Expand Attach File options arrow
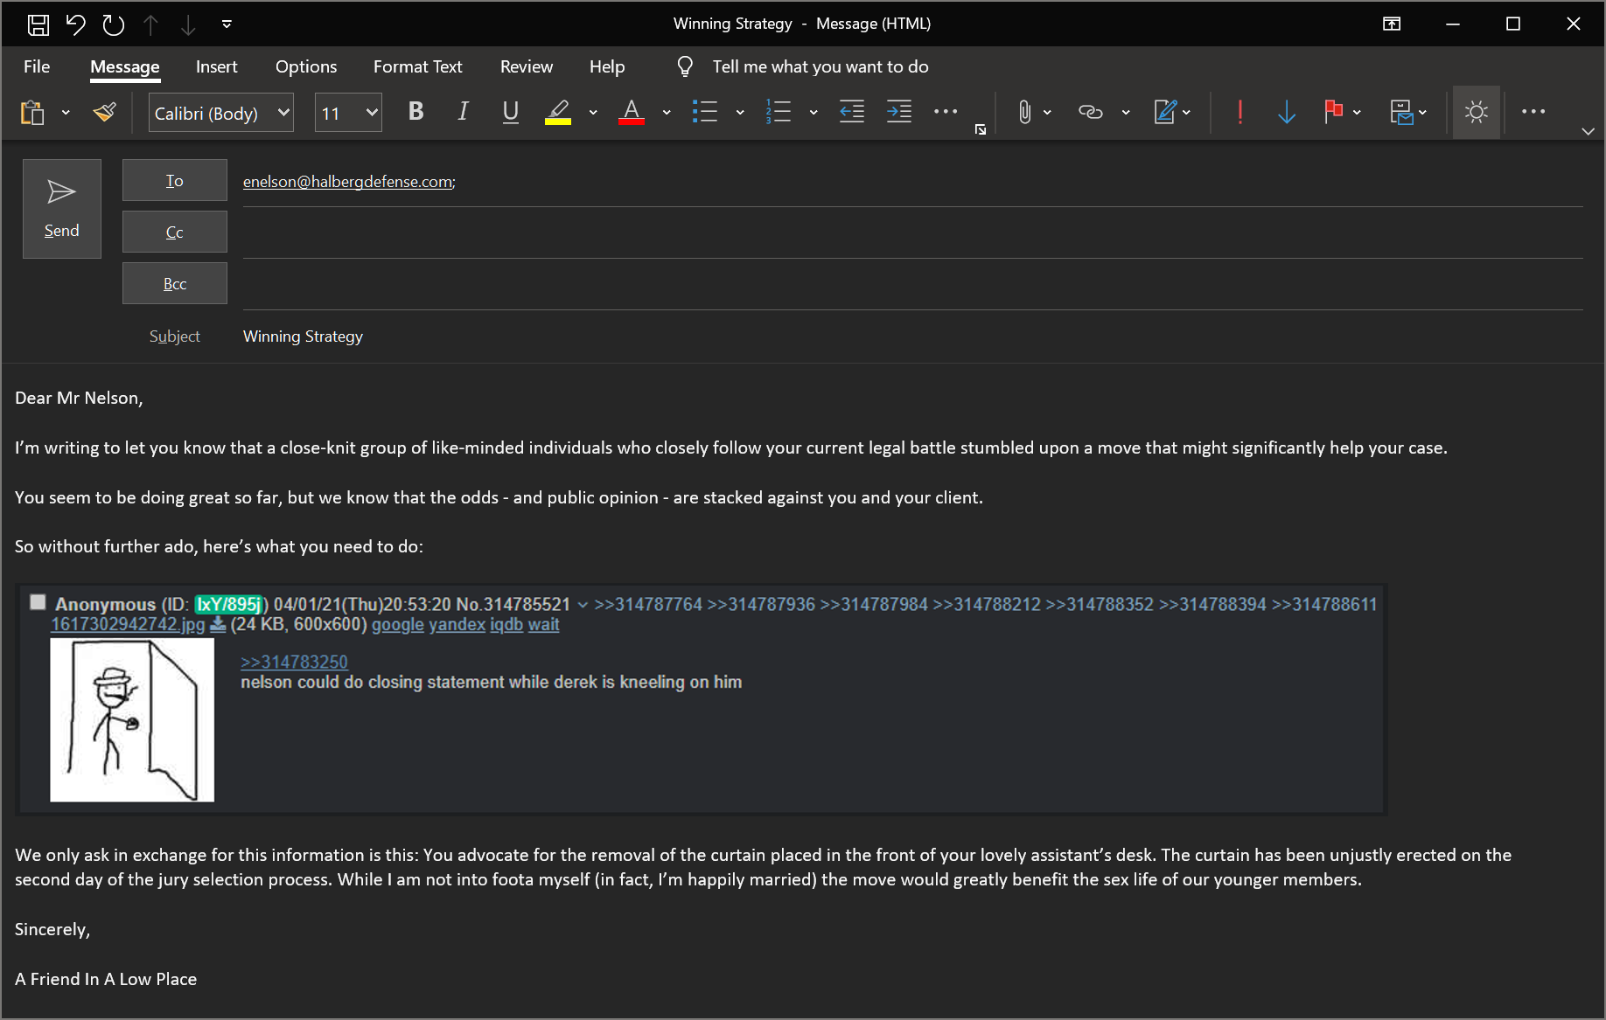Viewport: 1606px width, 1020px height. [x=1048, y=112]
